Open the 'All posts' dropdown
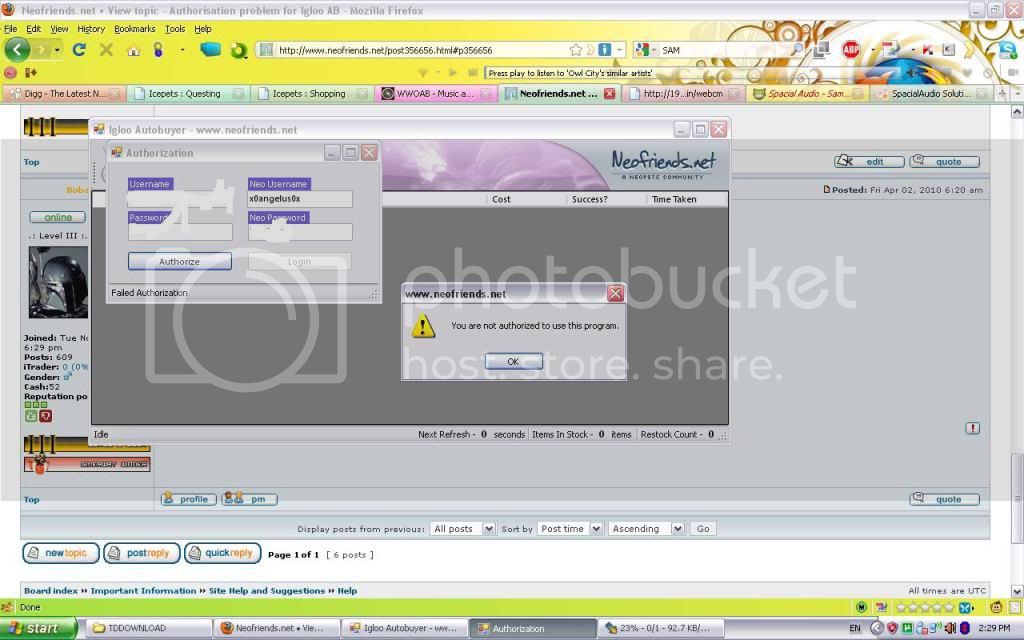The width and height of the screenshot is (1024, 640). point(464,528)
